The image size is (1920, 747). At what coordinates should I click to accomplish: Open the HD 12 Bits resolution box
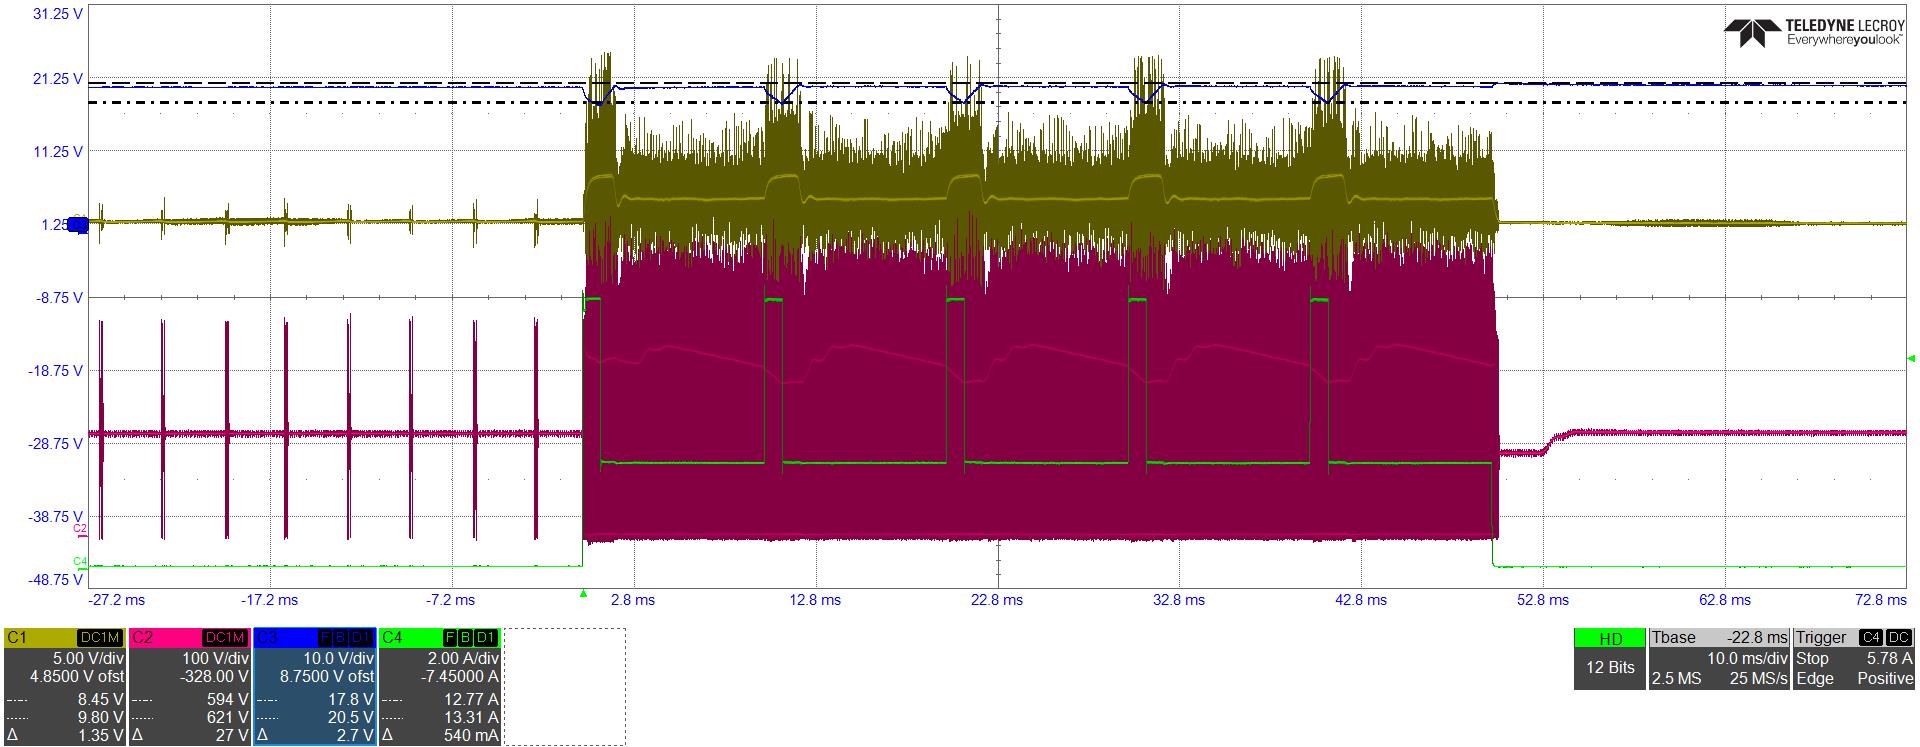click(1609, 659)
